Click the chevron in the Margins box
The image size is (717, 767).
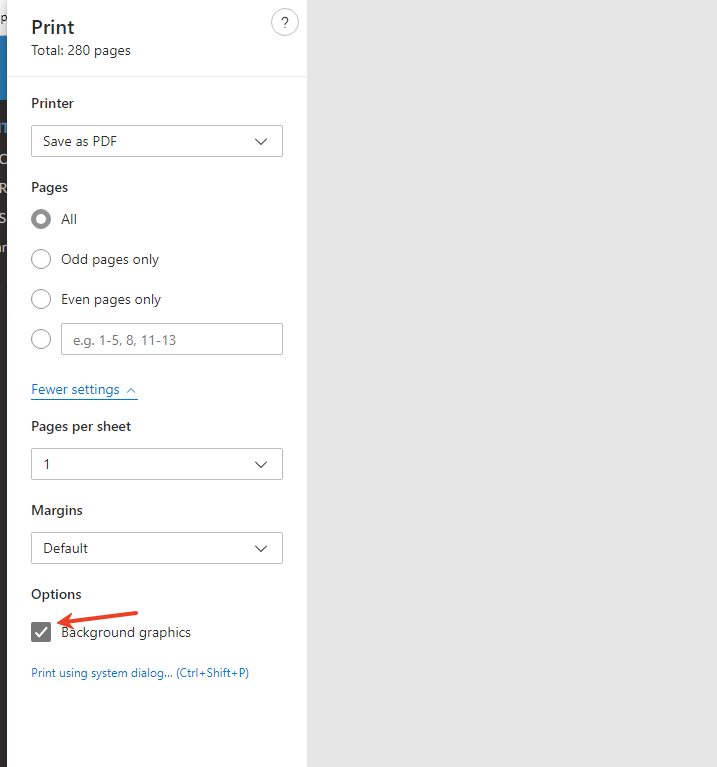point(261,548)
